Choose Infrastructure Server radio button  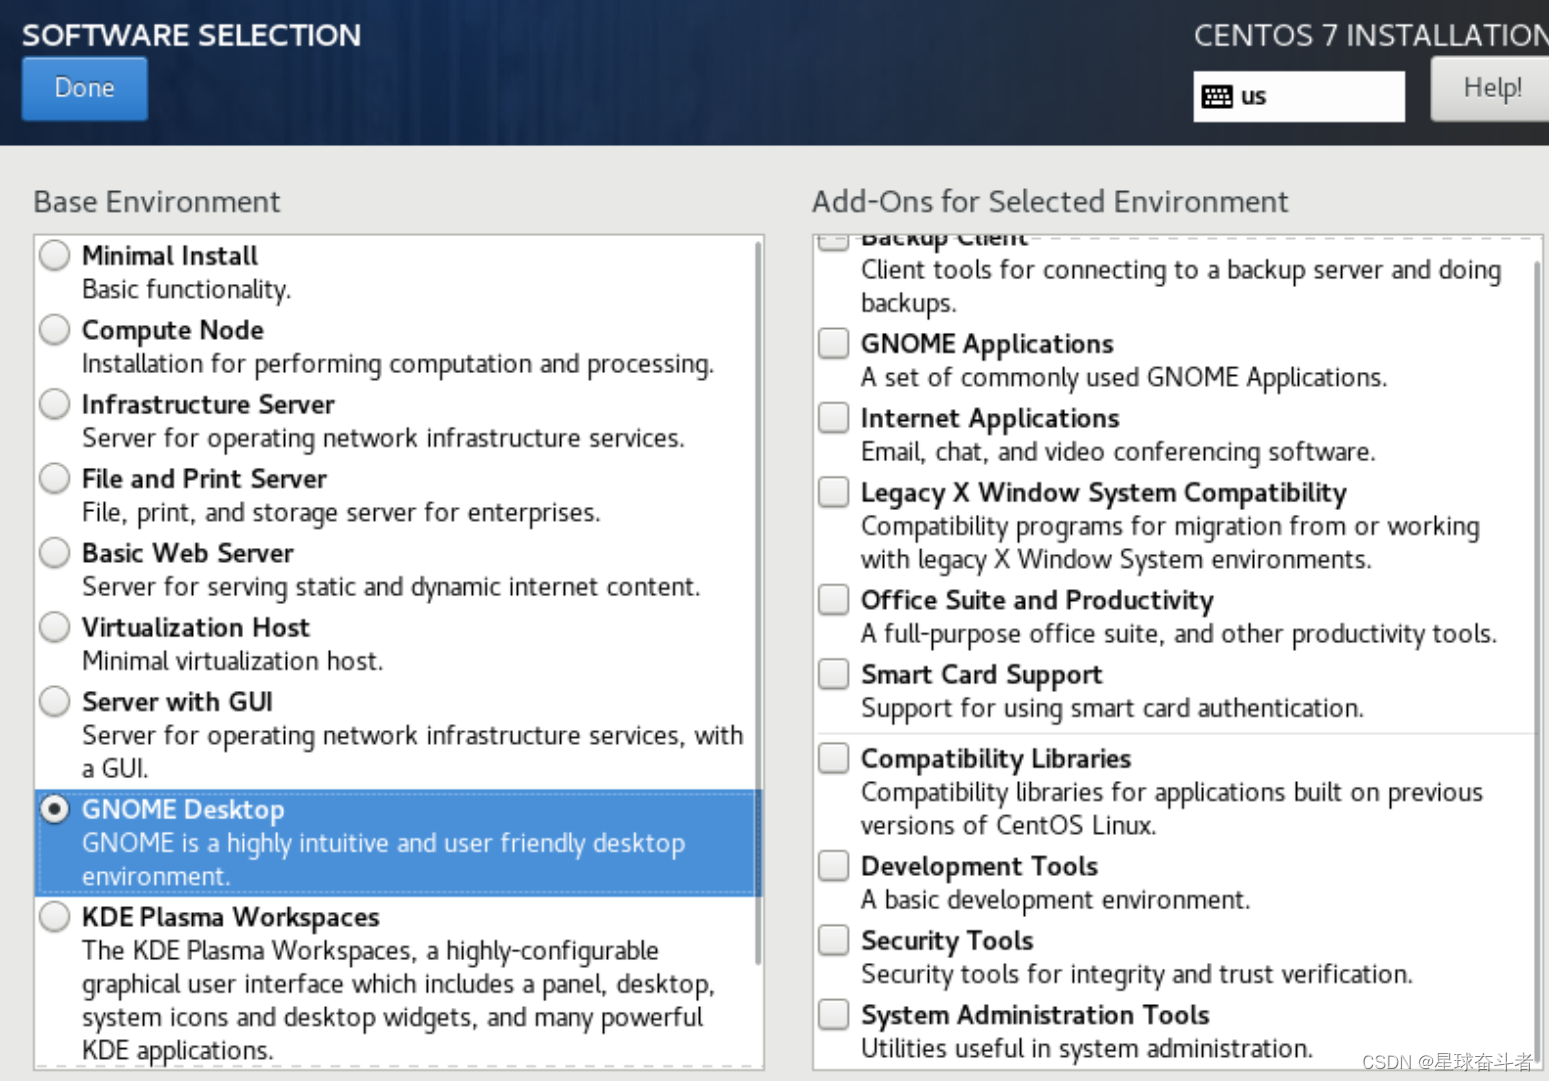(55, 404)
